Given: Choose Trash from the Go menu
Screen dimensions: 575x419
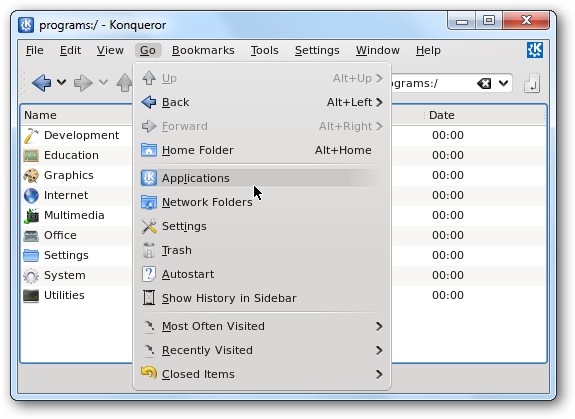Looking at the screenshot, I should point(262,250).
